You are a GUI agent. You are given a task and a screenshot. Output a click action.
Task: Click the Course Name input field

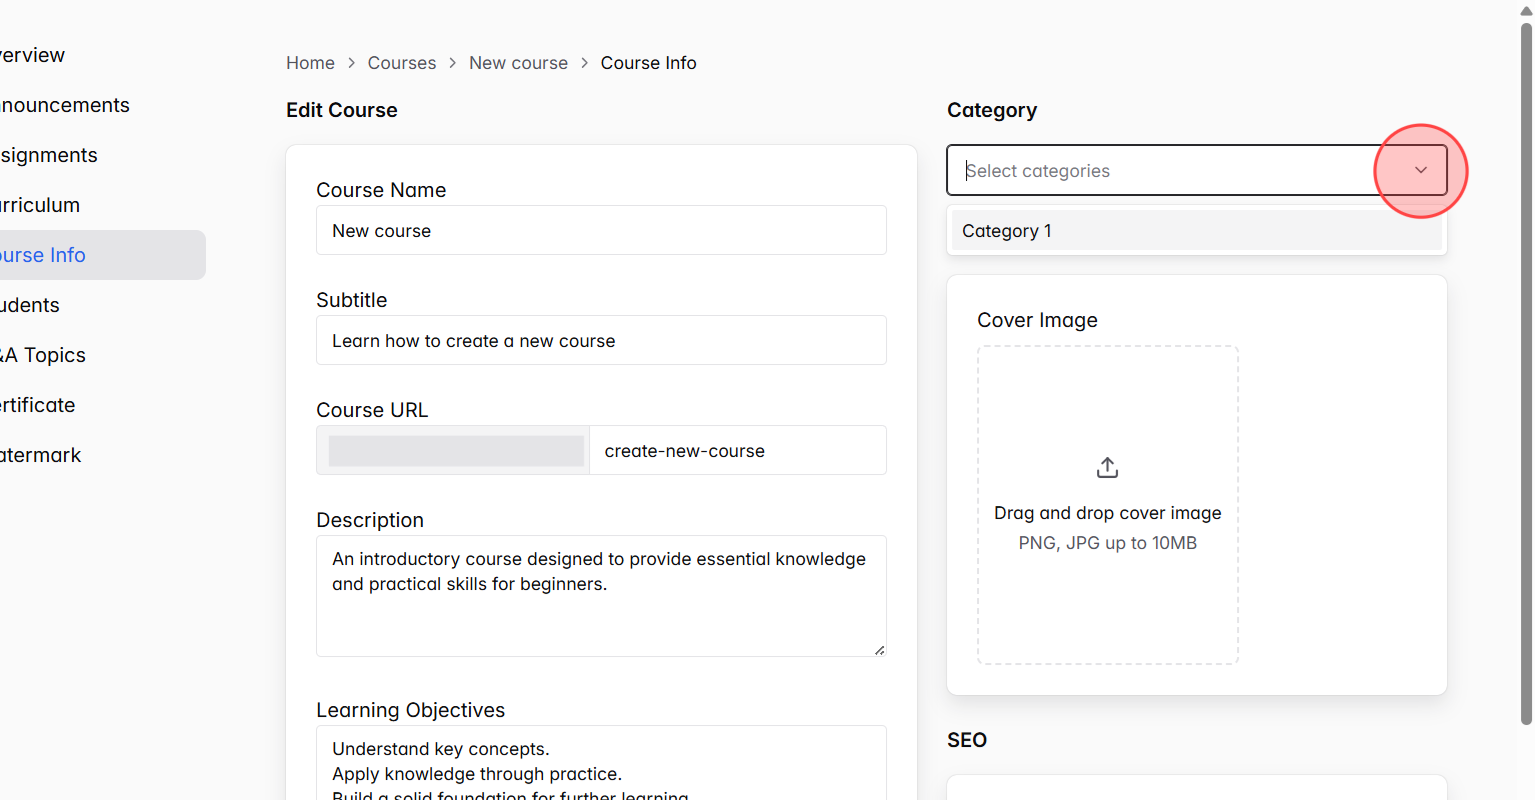click(x=601, y=230)
